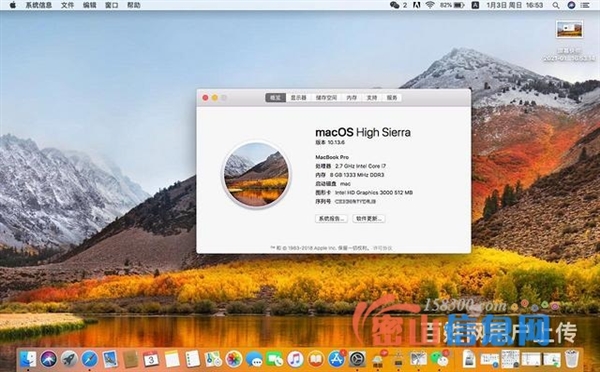This screenshot has width=600, height=372.
Task: Open Notes from the Dock
Action: [172, 359]
